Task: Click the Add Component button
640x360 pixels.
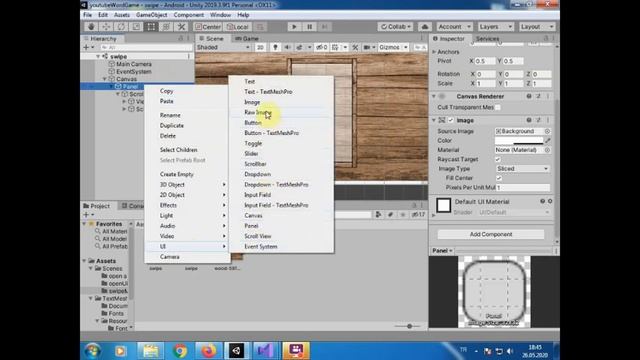Action: [491, 234]
